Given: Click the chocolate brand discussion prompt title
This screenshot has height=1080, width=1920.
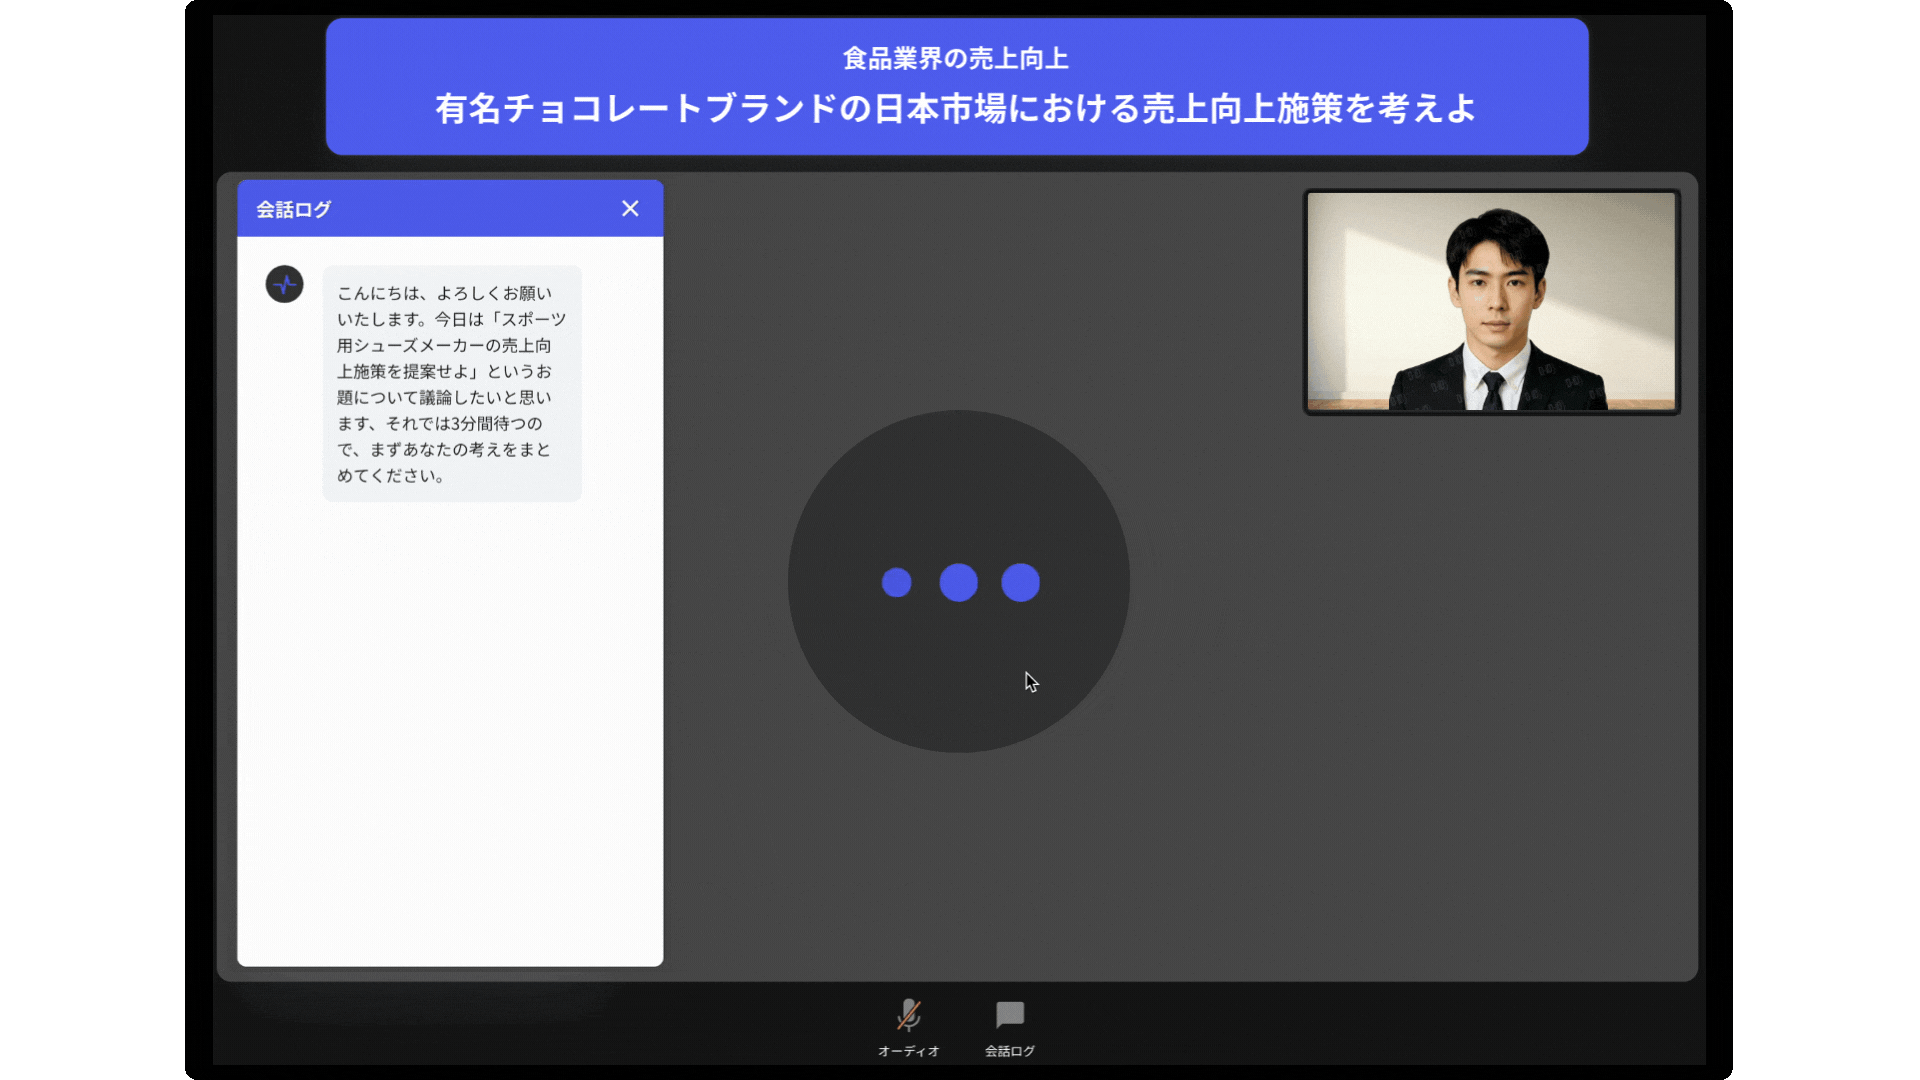Looking at the screenshot, I should click(x=955, y=108).
